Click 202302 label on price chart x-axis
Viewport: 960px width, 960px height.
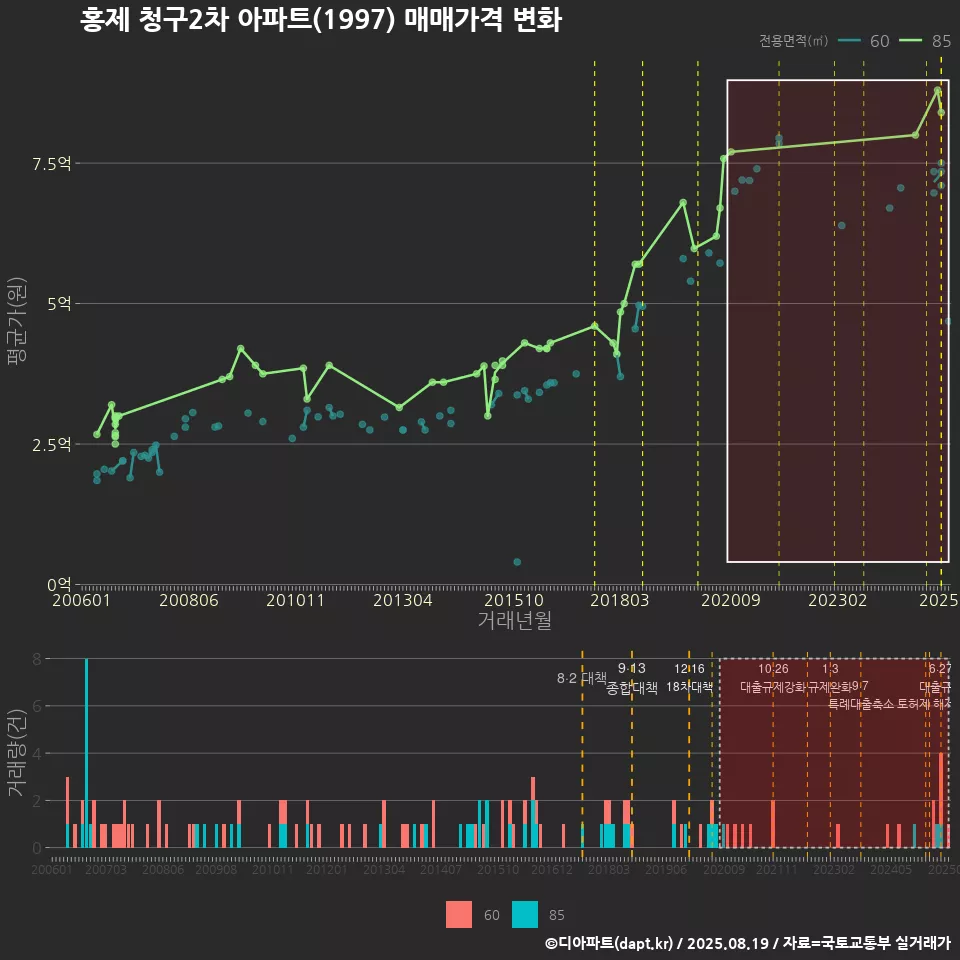pyautogui.click(x=838, y=600)
